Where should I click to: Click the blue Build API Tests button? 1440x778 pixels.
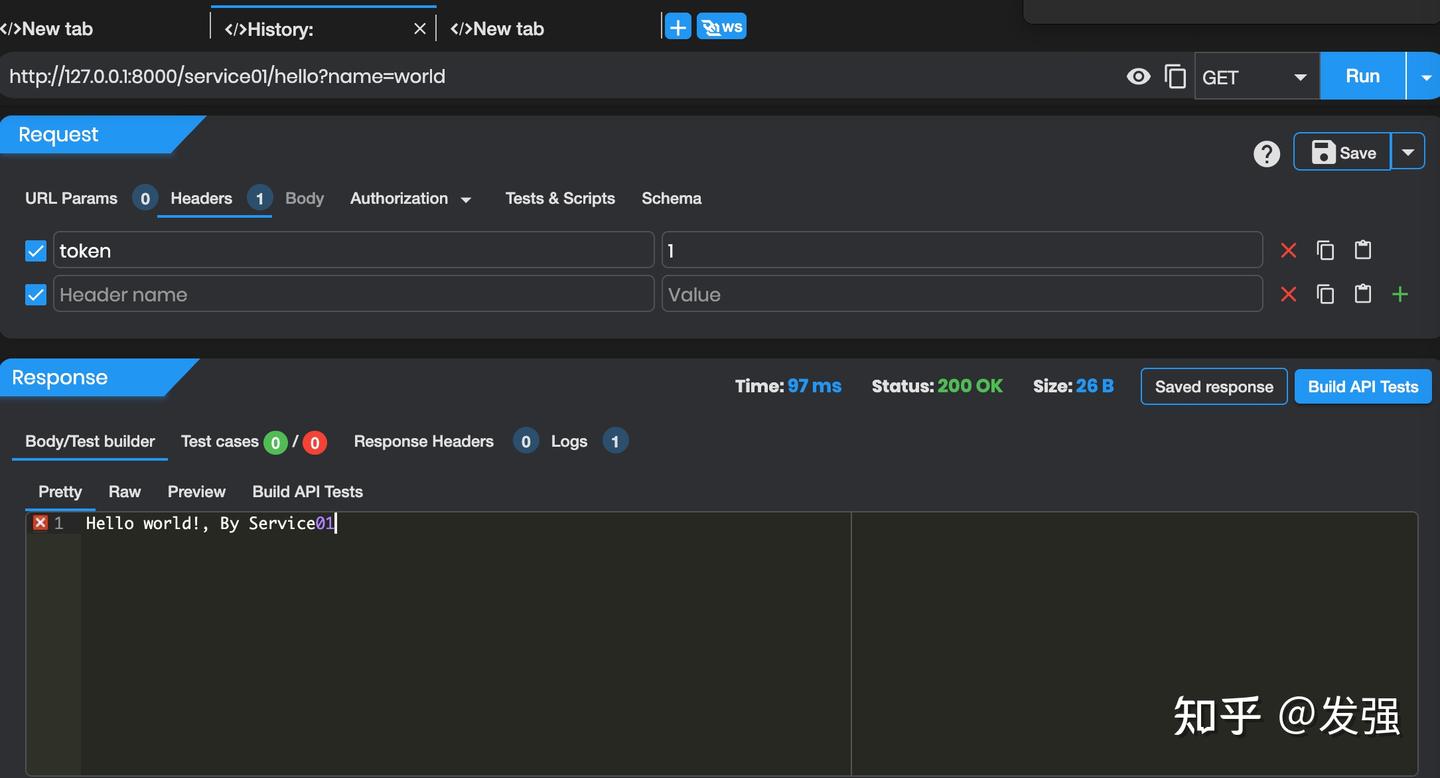(1363, 387)
